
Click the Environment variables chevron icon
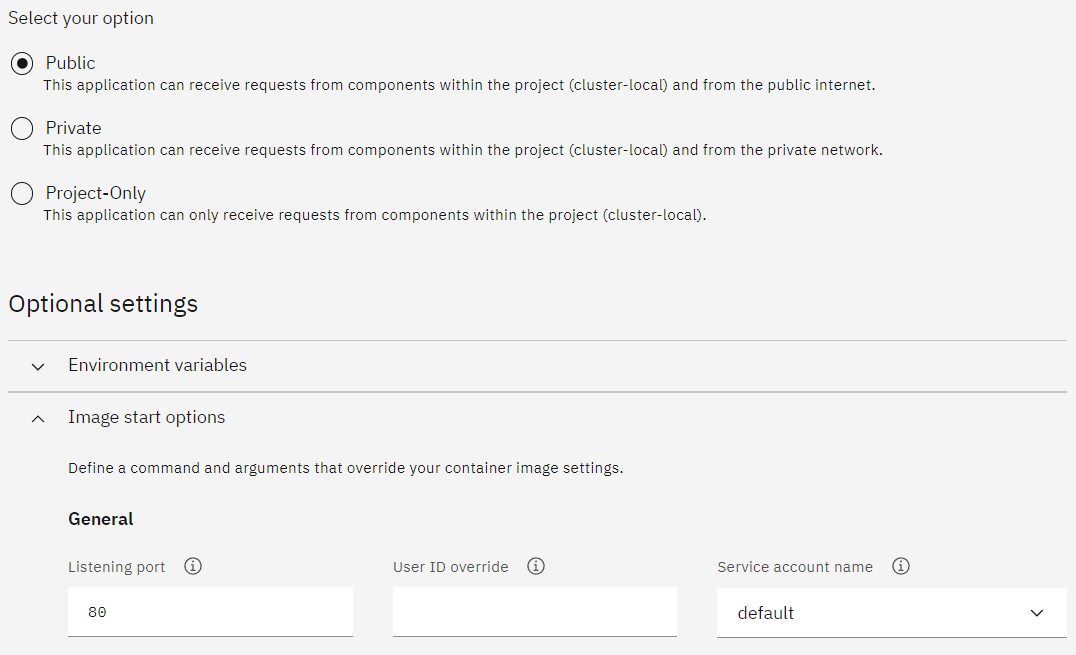coord(37,366)
